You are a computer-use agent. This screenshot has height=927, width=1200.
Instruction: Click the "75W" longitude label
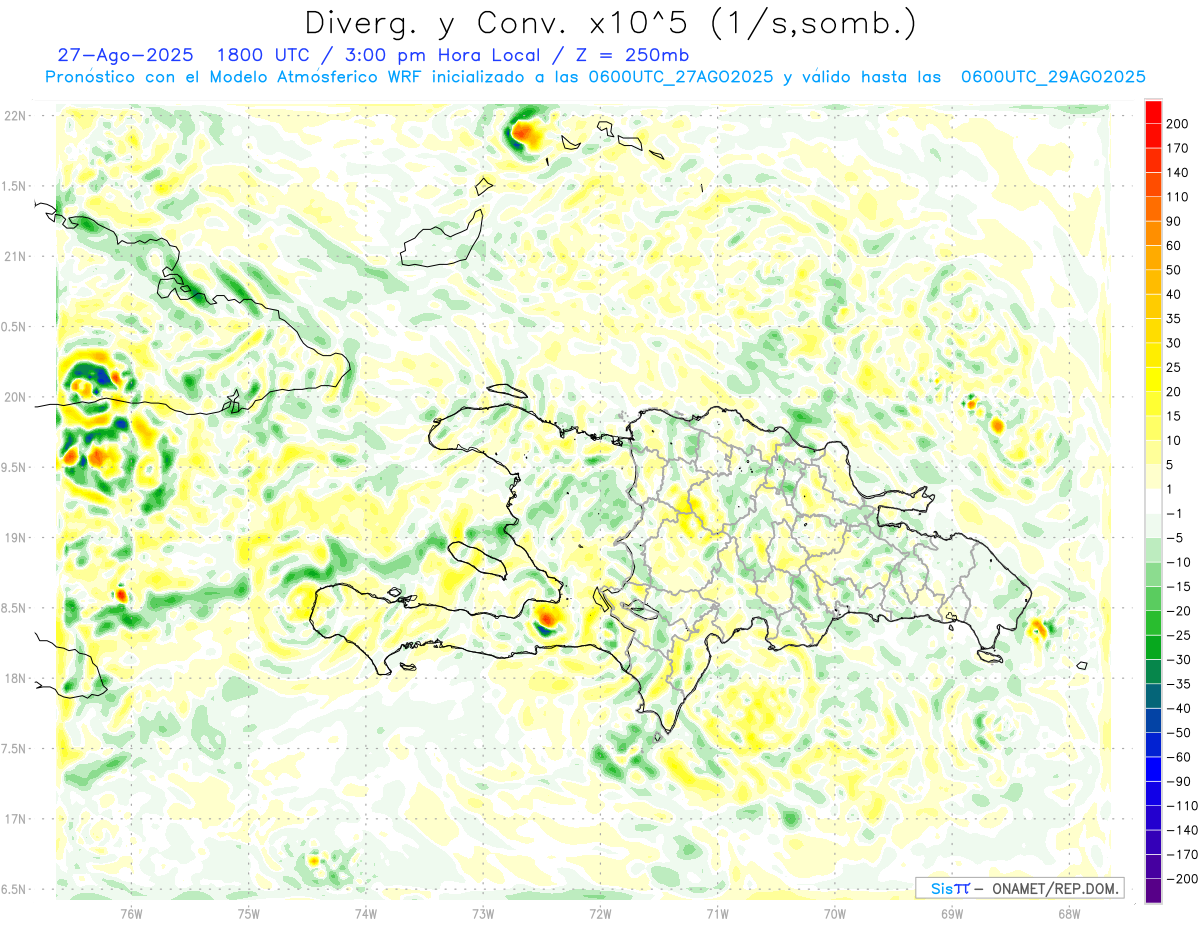(x=249, y=913)
